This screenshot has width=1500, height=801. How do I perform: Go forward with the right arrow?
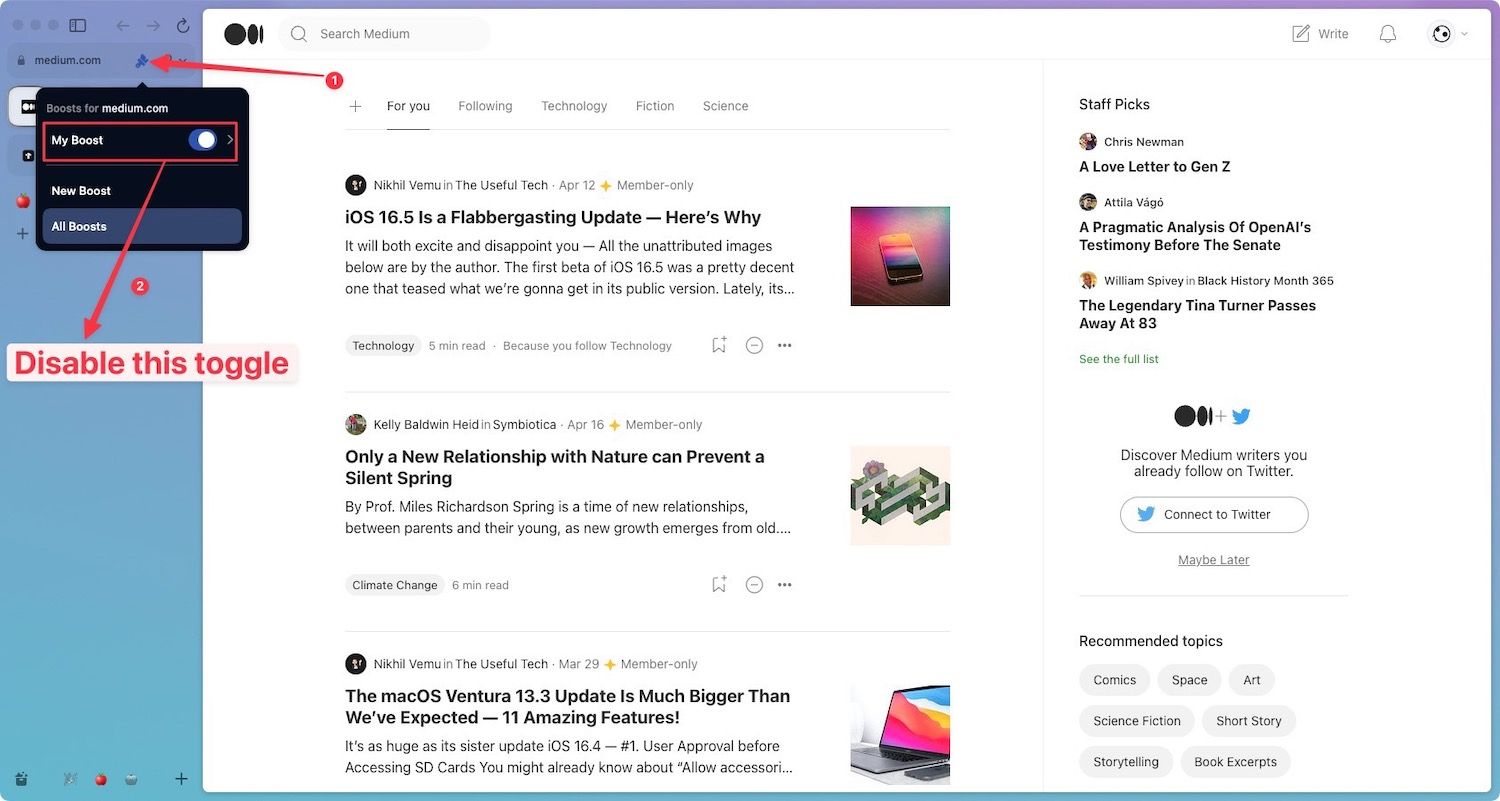pos(153,25)
